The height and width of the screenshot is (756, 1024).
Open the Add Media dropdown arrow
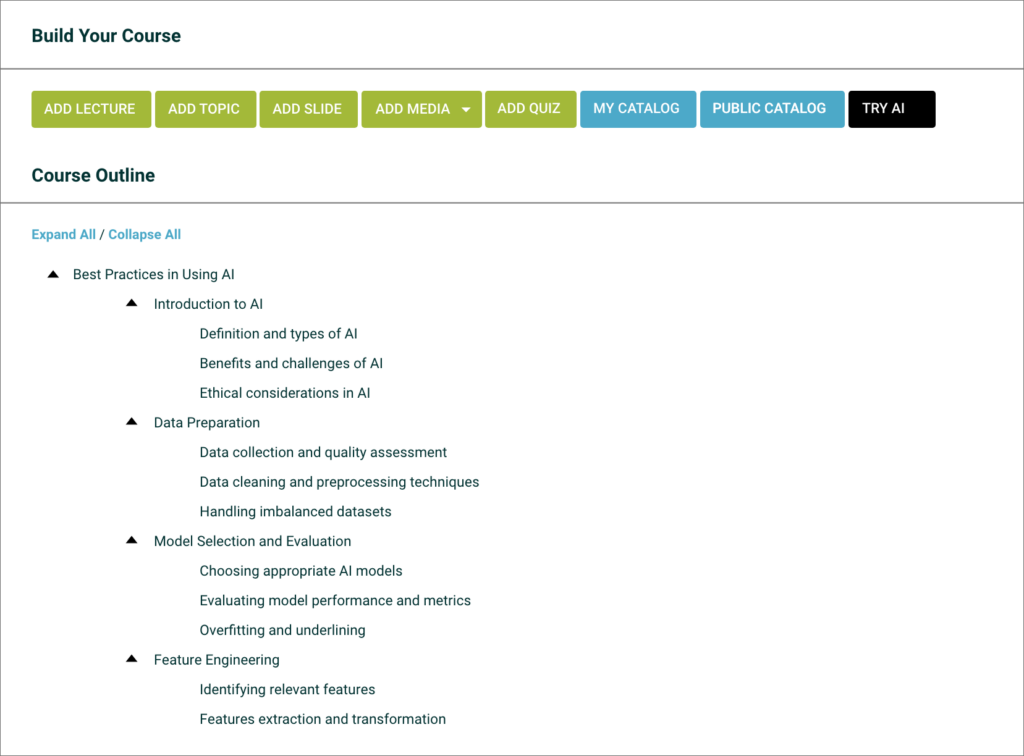click(466, 110)
